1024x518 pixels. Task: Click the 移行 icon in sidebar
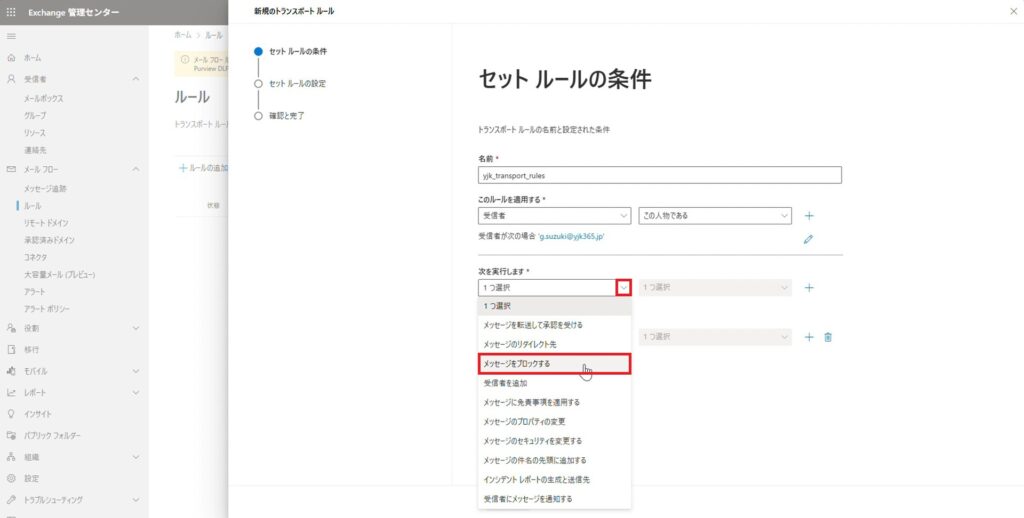tap(11, 349)
